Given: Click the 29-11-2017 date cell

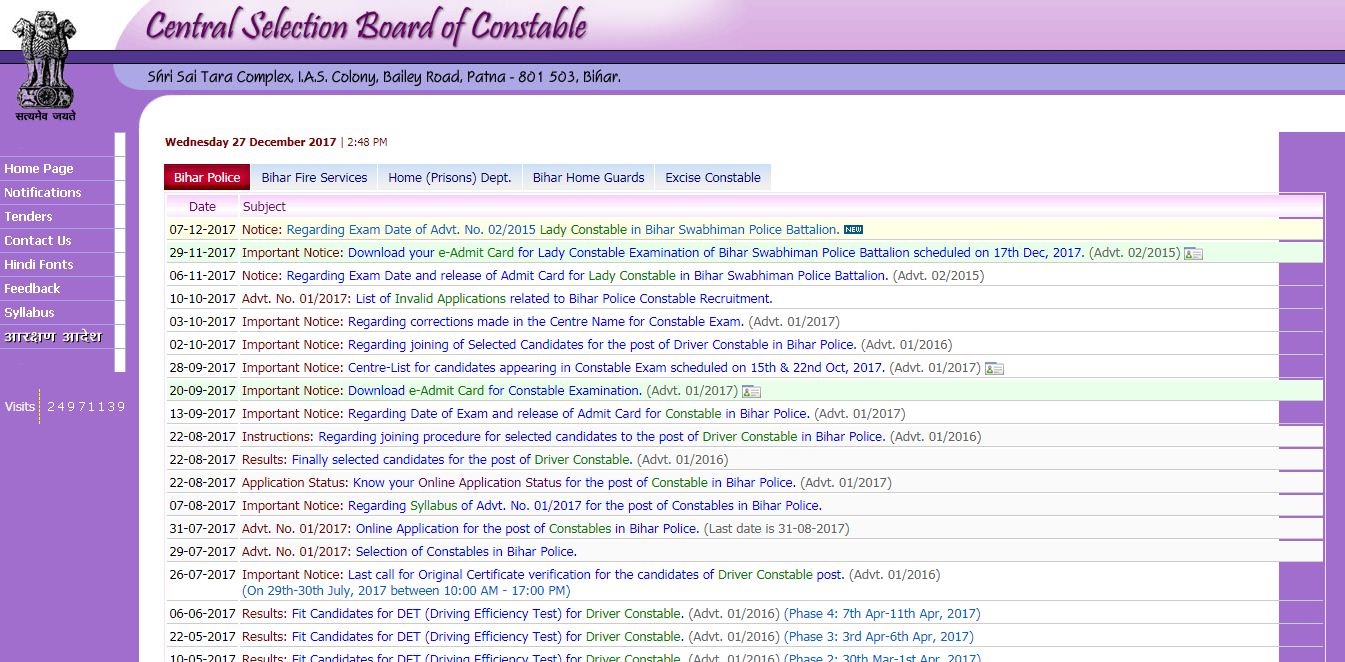Looking at the screenshot, I should pos(203,253).
